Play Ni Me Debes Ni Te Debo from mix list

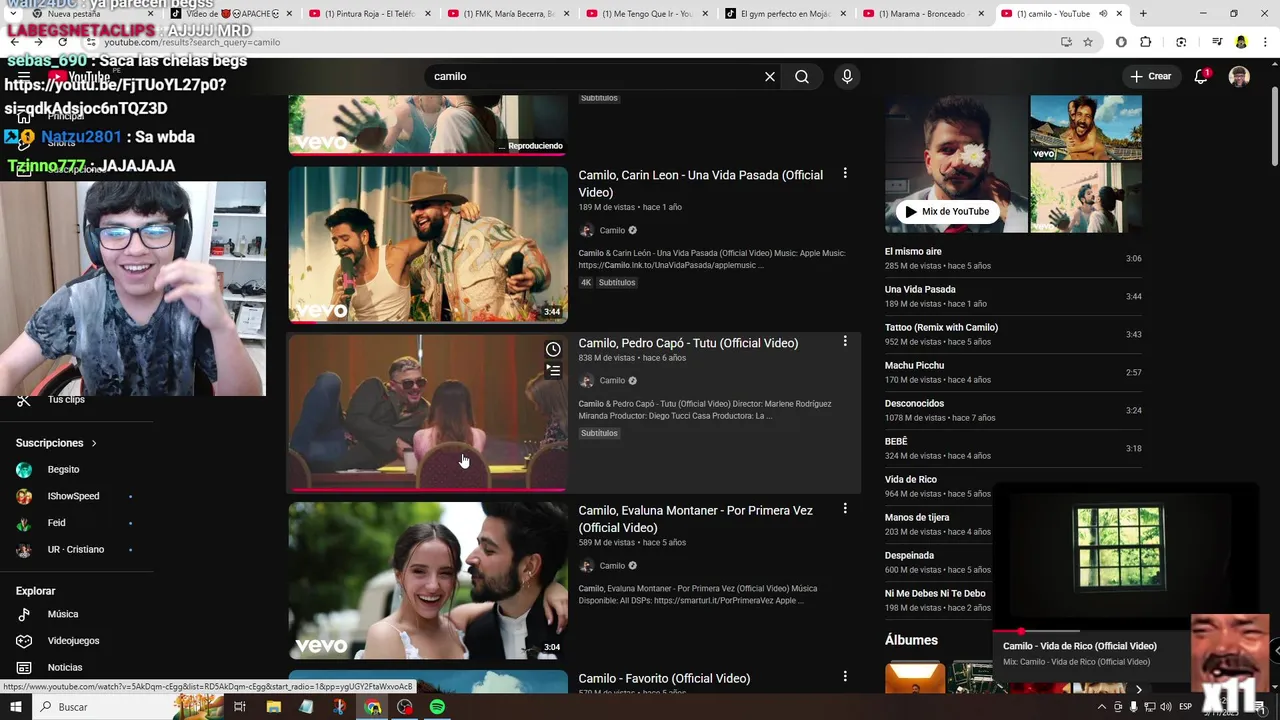[x=937, y=601]
